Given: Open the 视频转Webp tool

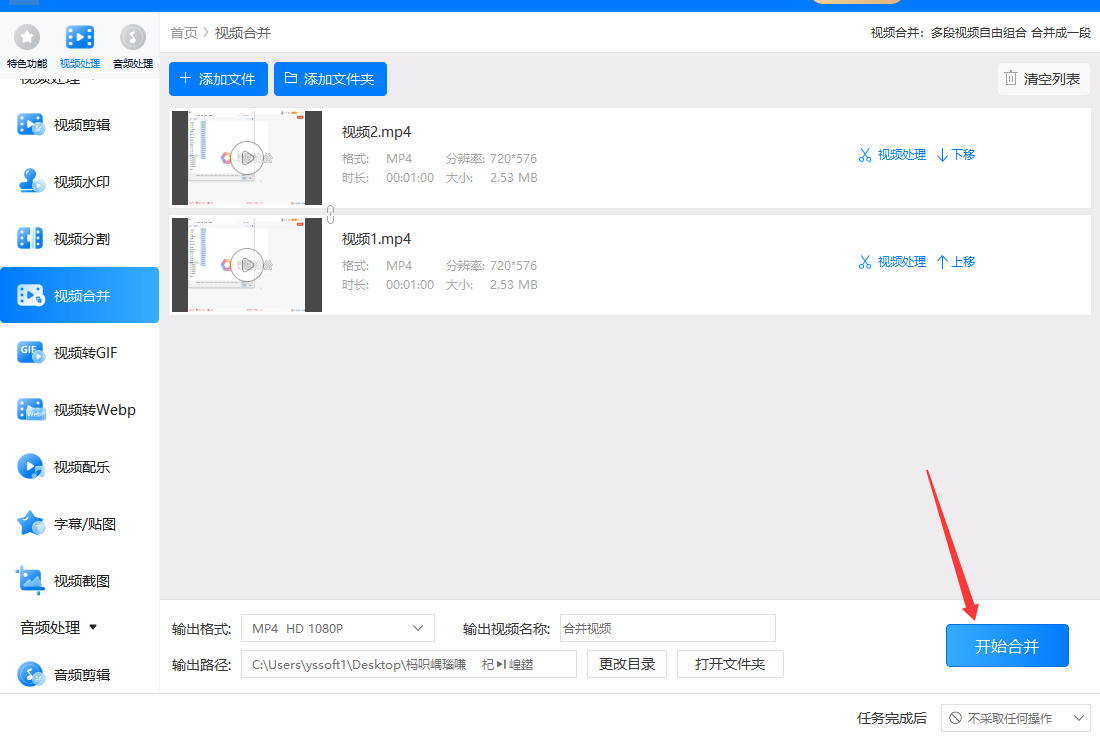Looking at the screenshot, I should pyautogui.click(x=79, y=410).
